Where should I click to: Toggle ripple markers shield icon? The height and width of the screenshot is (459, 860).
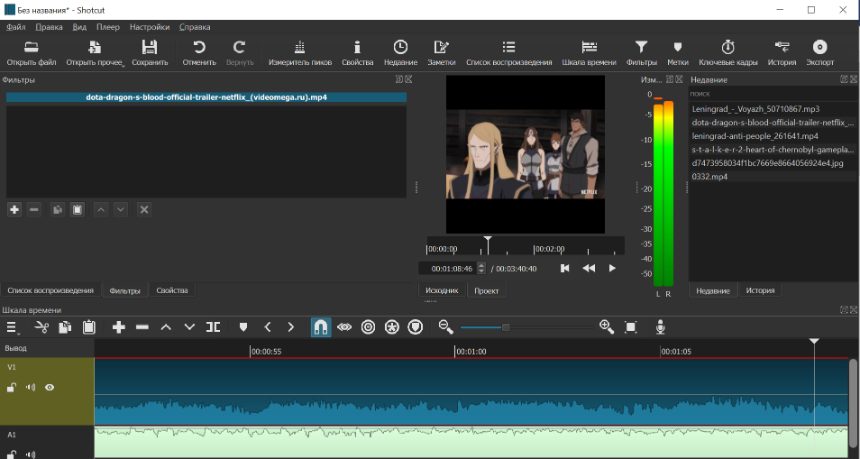pyautogui.click(x=415, y=327)
